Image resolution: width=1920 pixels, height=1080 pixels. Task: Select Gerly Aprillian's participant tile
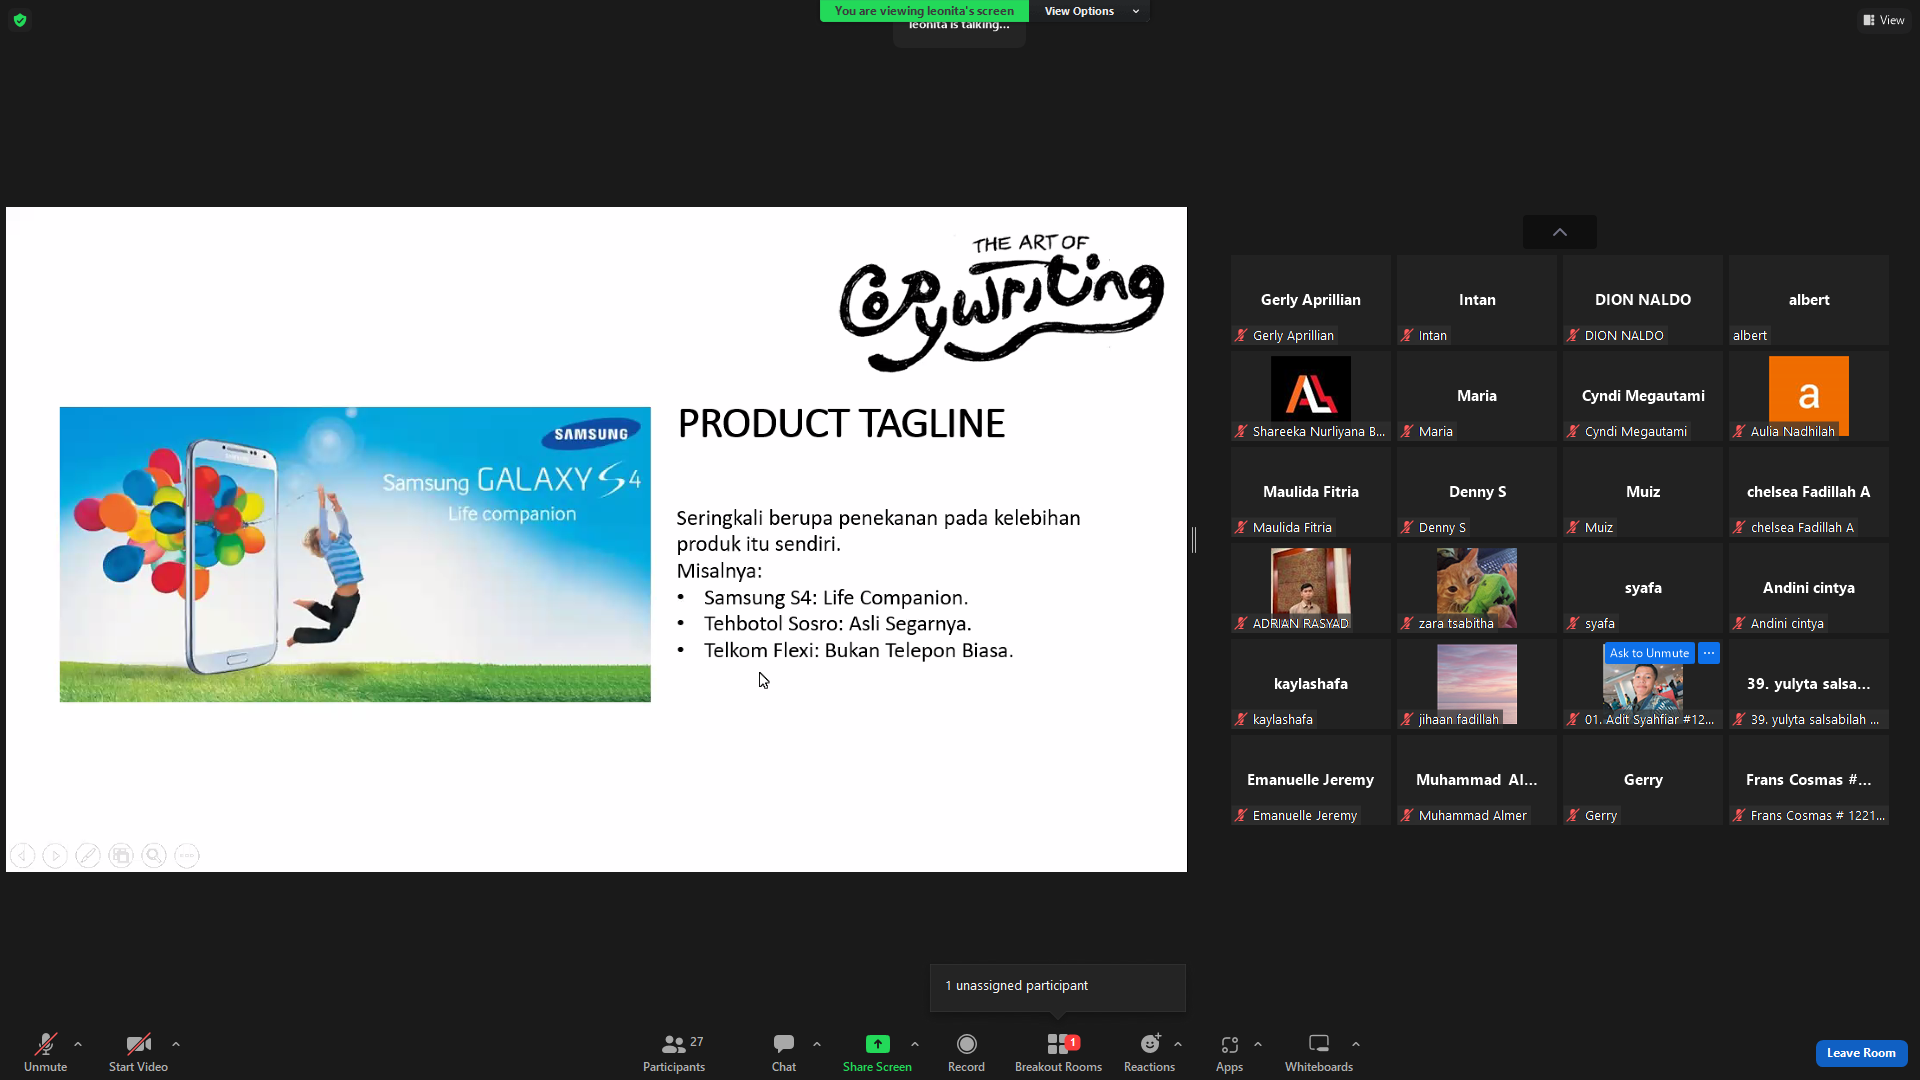click(1311, 300)
